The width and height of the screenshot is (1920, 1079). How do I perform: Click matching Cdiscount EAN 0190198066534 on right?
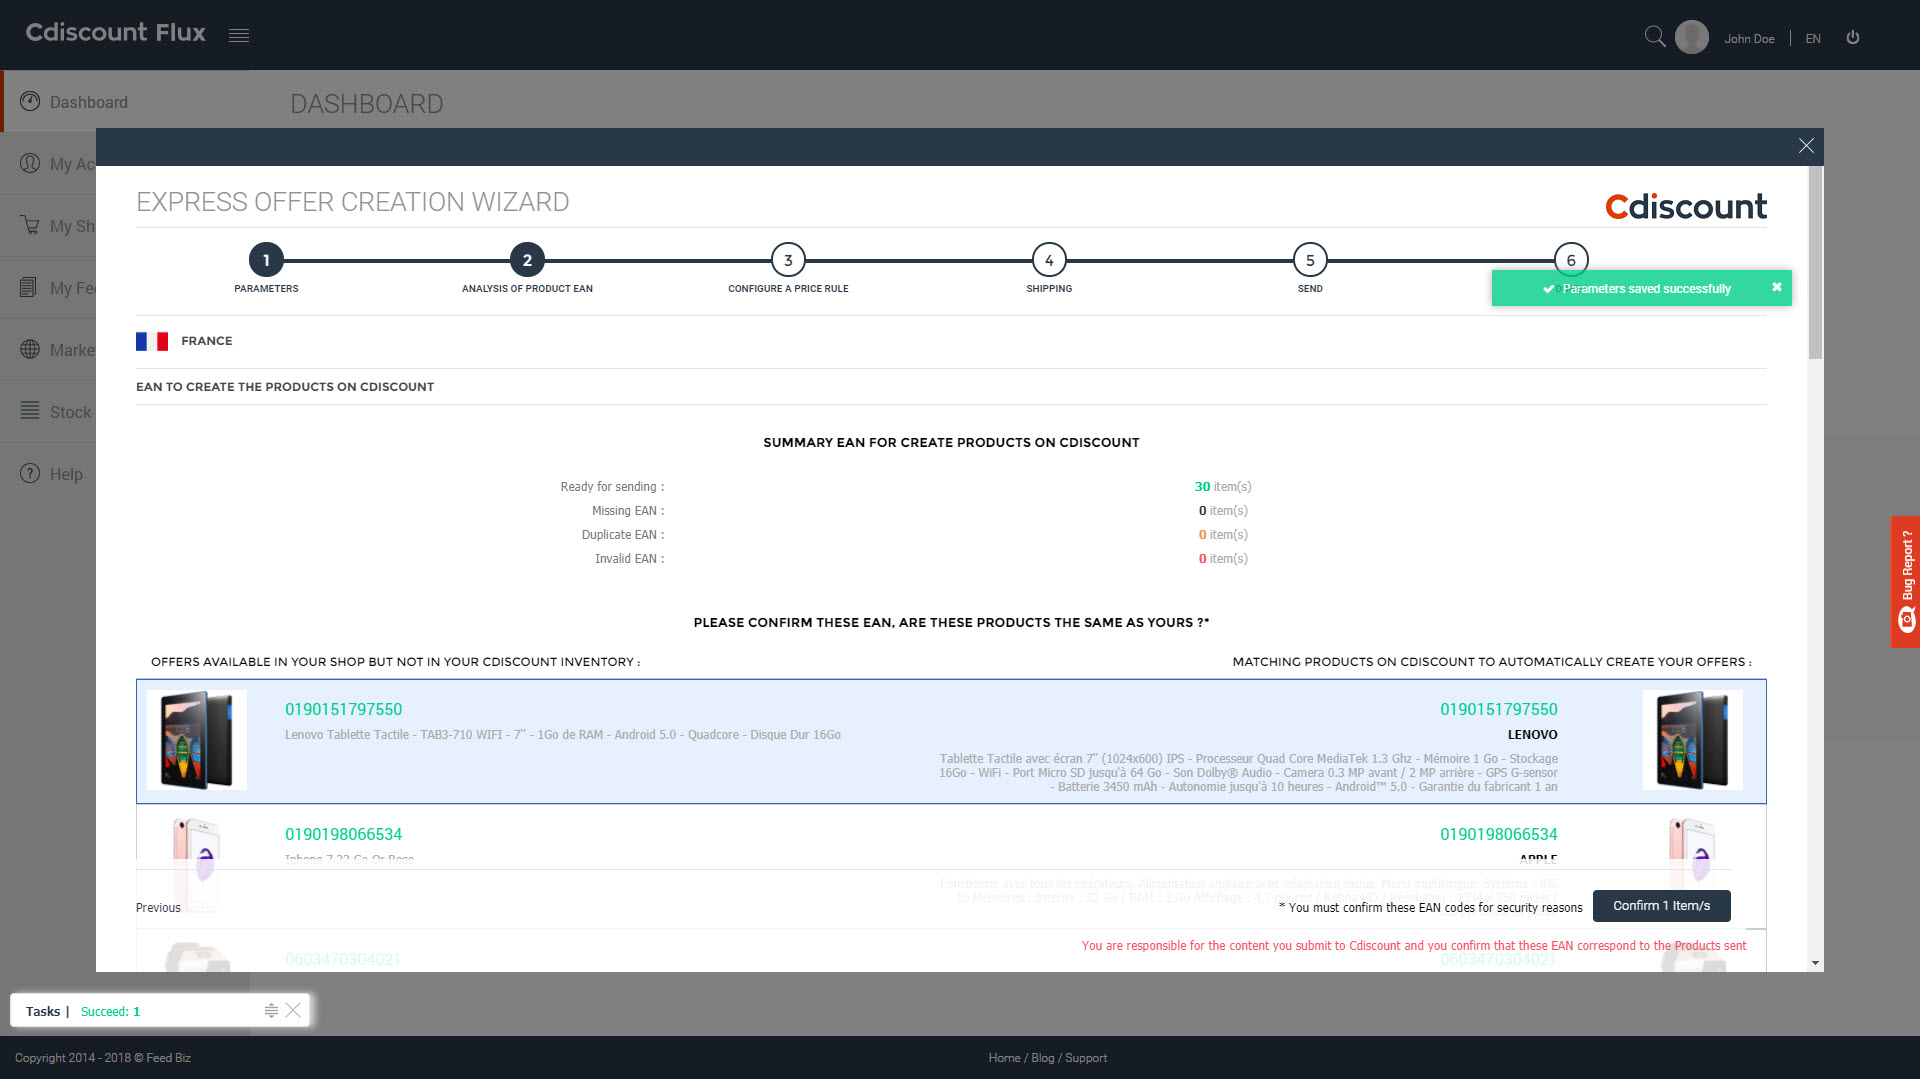pyautogui.click(x=1498, y=834)
